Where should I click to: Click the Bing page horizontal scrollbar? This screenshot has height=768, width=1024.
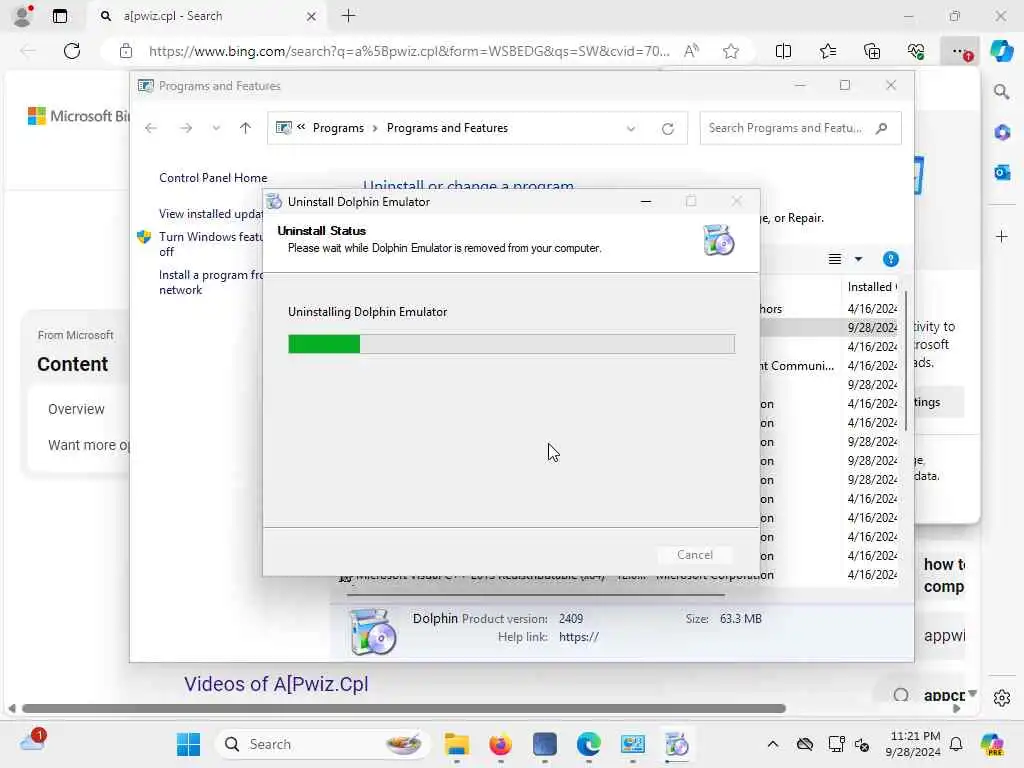click(x=404, y=709)
